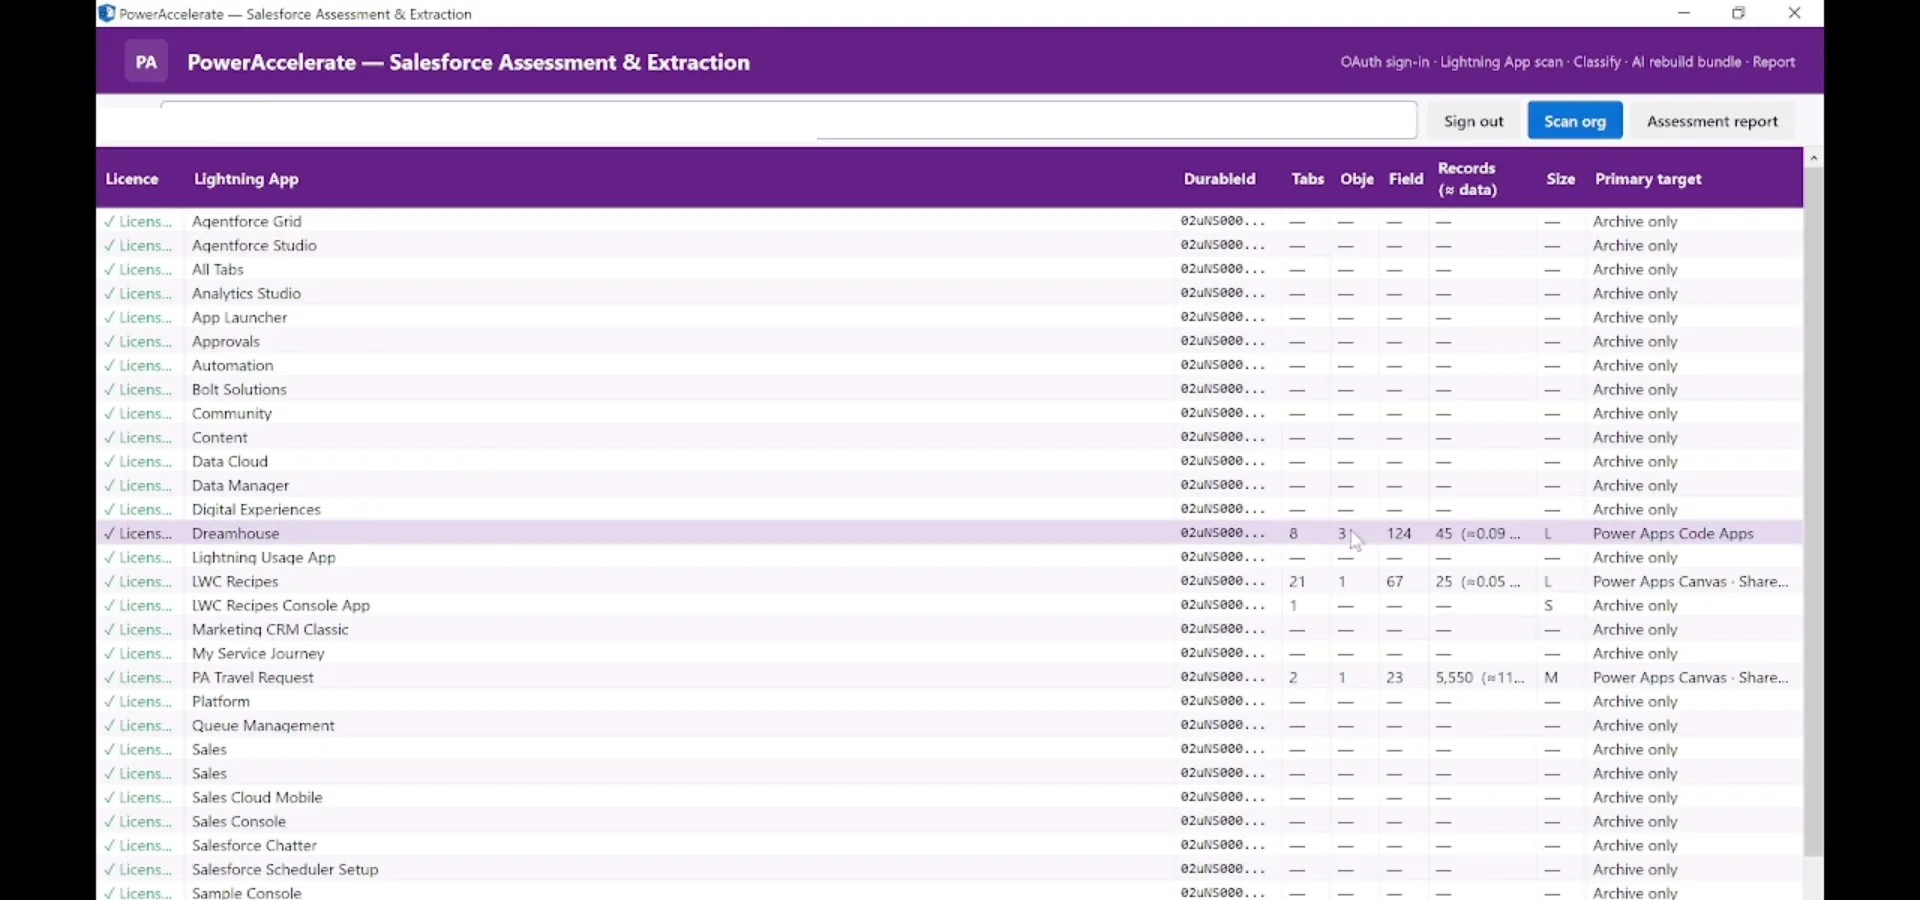This screenshot has width=1920, height=900.
Task: Select the PA Travel Request row
Action: point(950,677)
